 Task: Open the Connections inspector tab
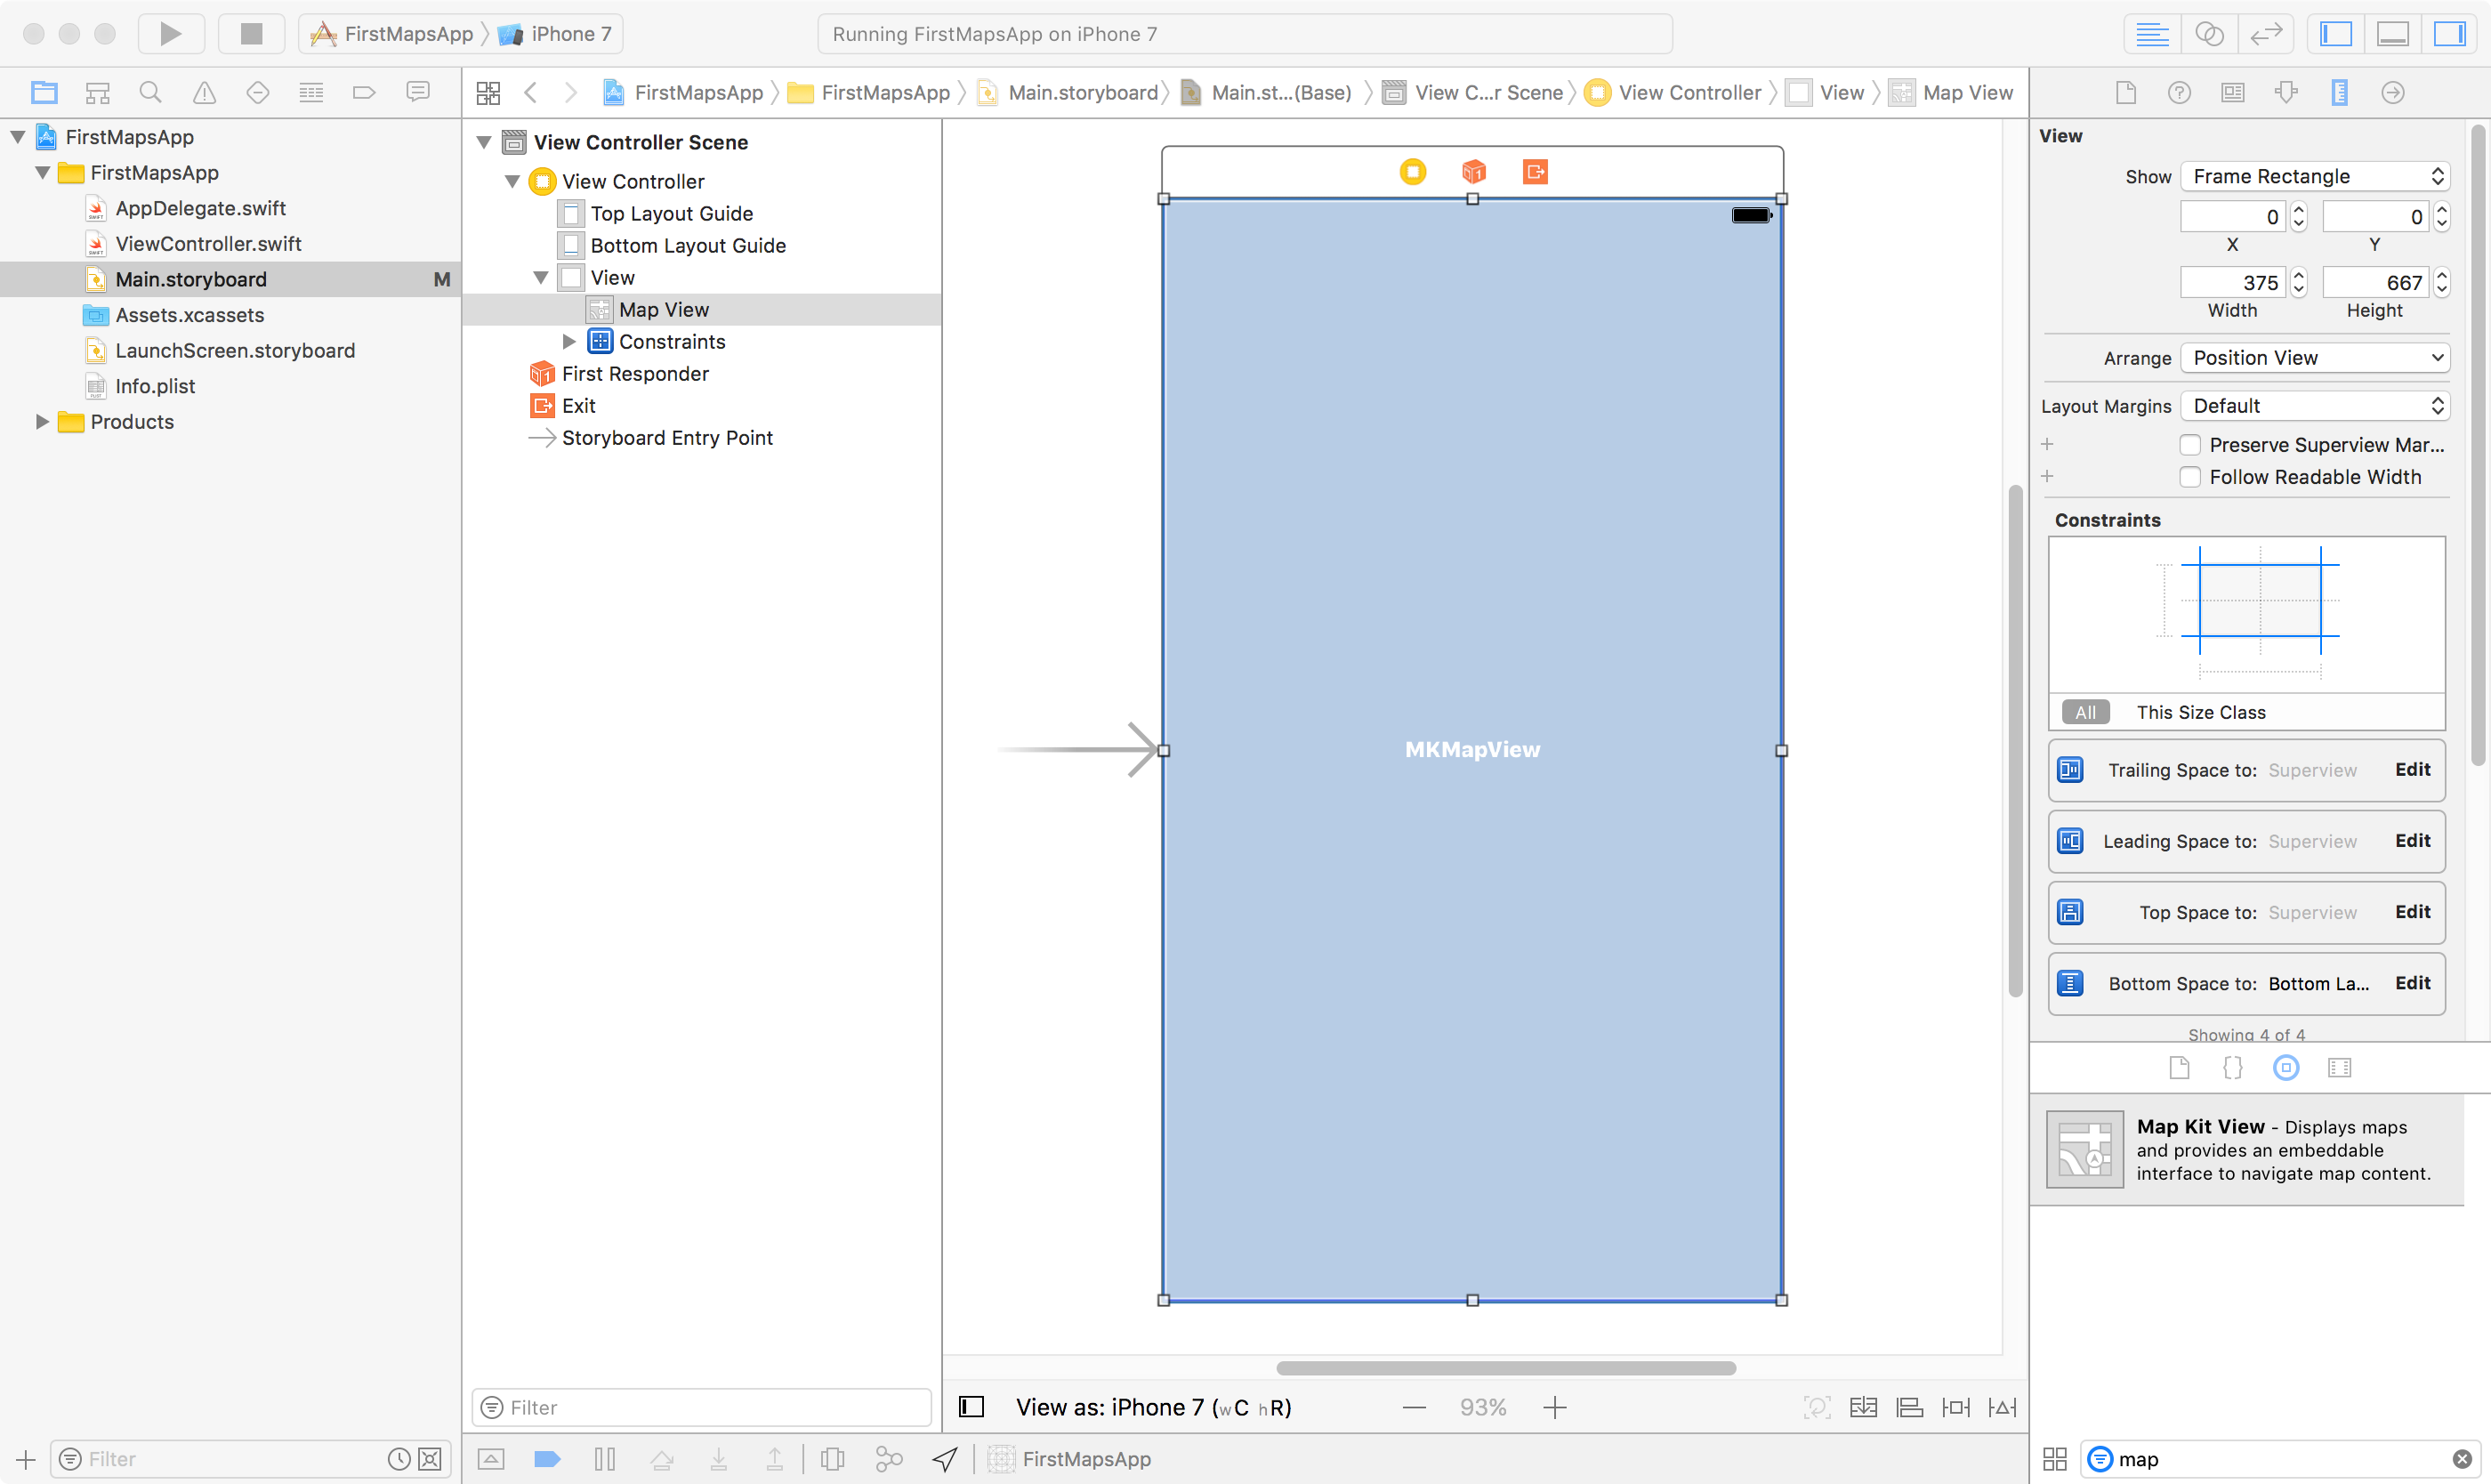(x=2392, y=93)
